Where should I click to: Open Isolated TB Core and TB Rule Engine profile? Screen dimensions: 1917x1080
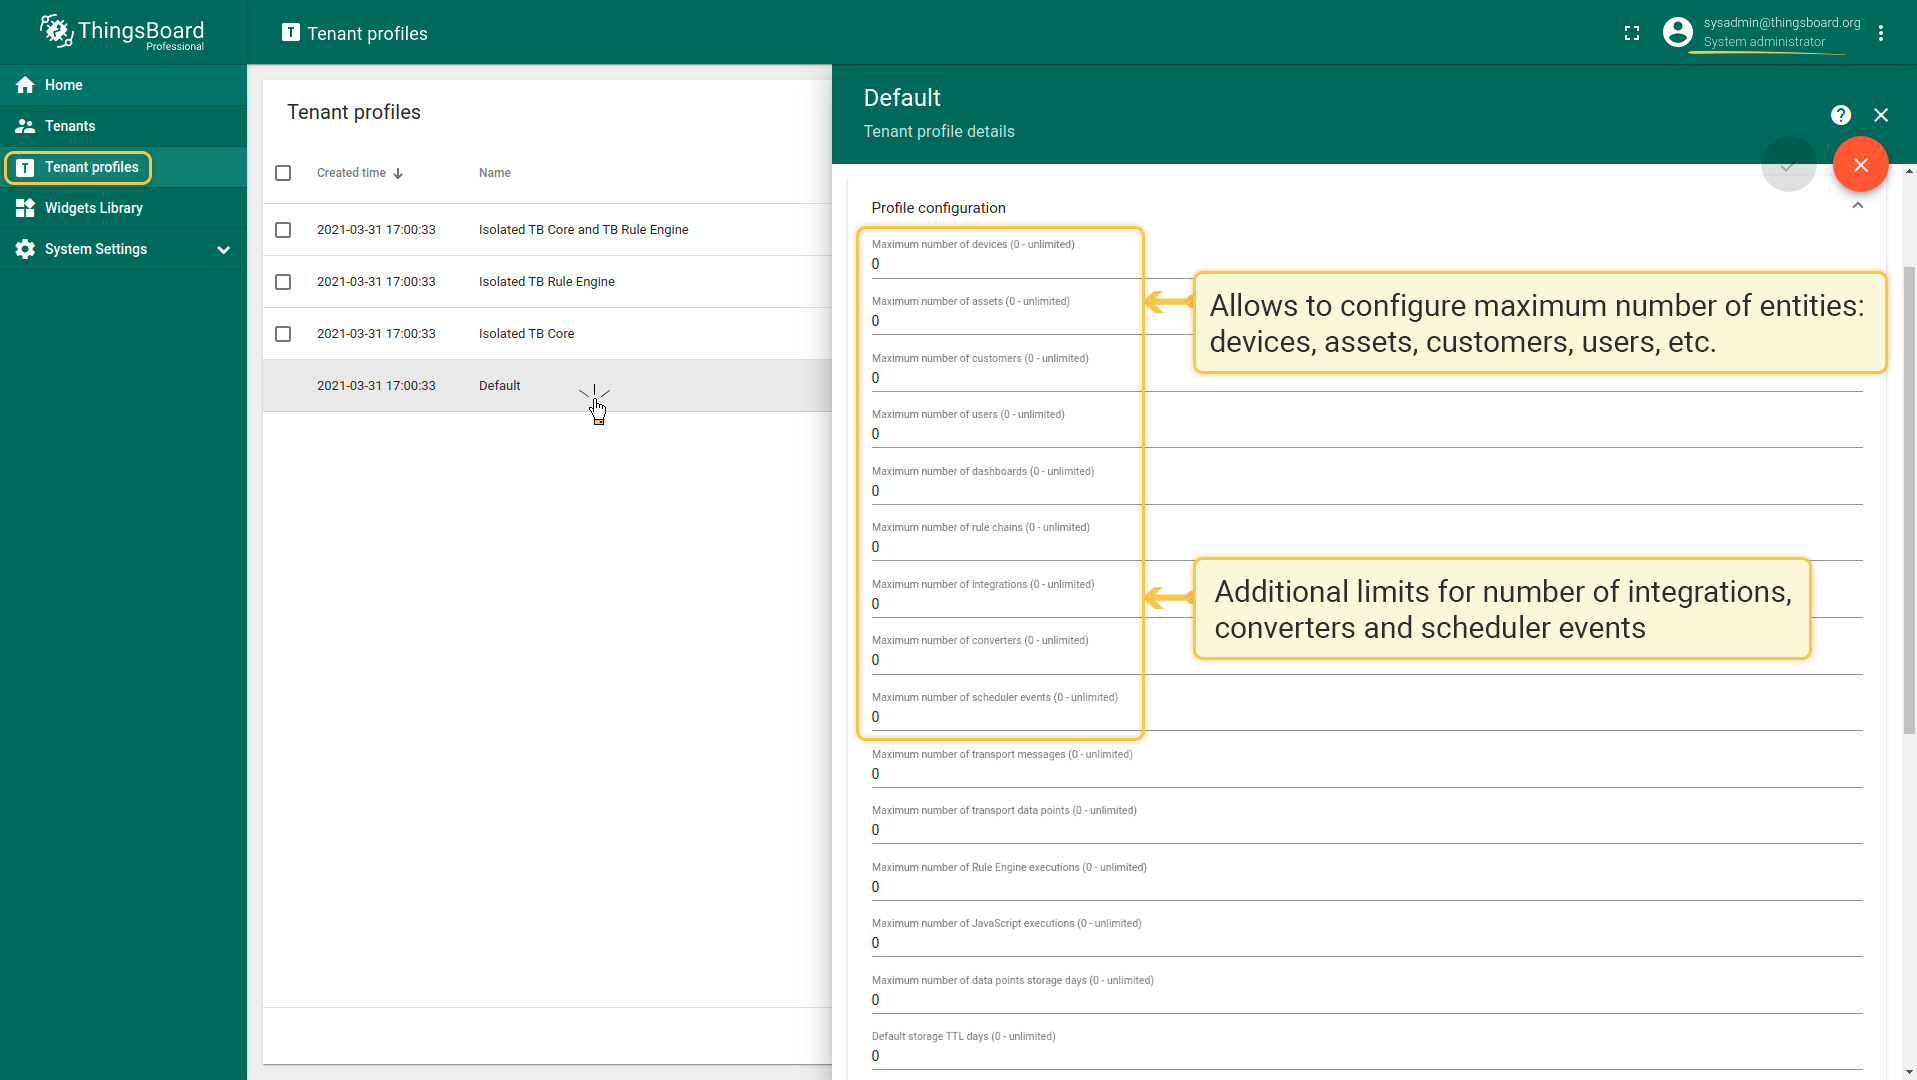[x=583, y=230]
